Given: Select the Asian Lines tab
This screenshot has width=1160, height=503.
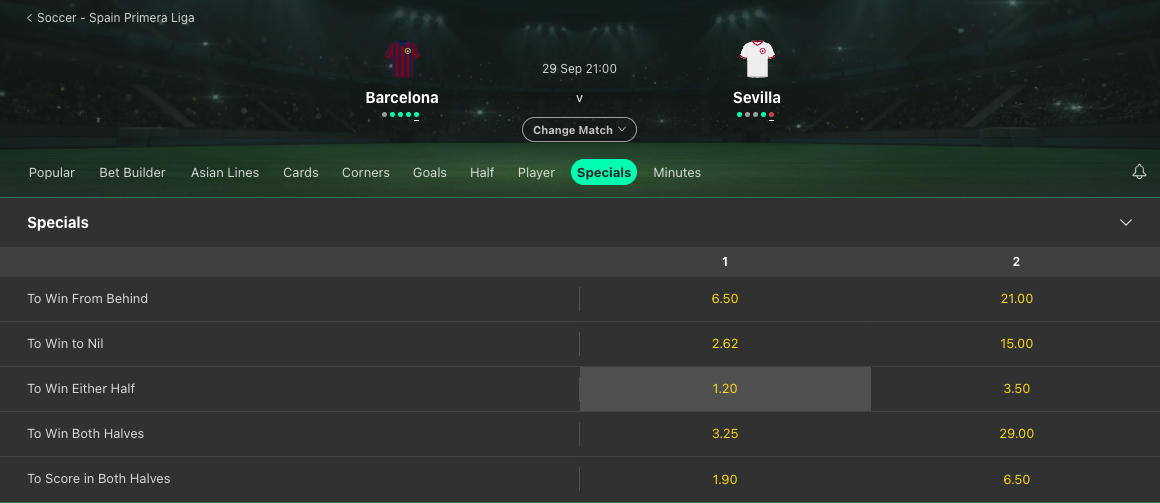Looking at the screenshot, I should tap(225, 172).
